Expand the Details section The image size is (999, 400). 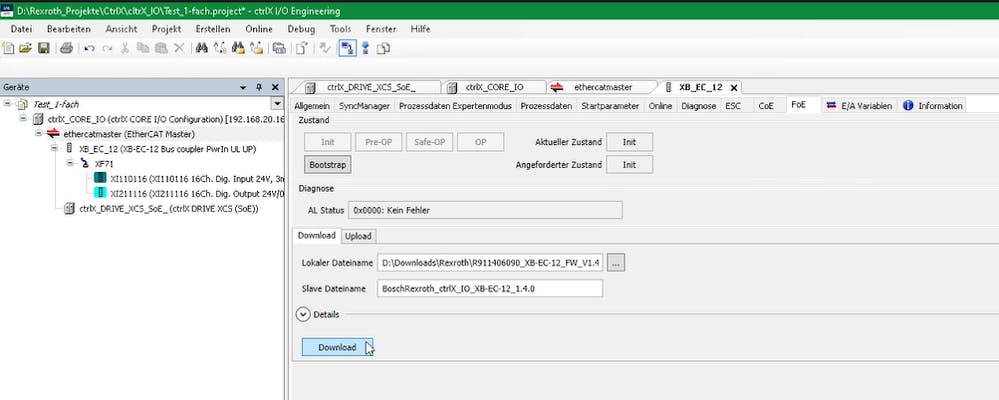coord(303,314)
